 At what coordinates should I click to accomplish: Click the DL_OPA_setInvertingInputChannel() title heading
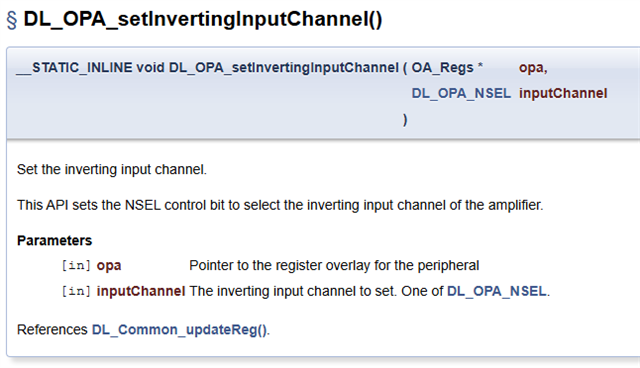(203, 19)
